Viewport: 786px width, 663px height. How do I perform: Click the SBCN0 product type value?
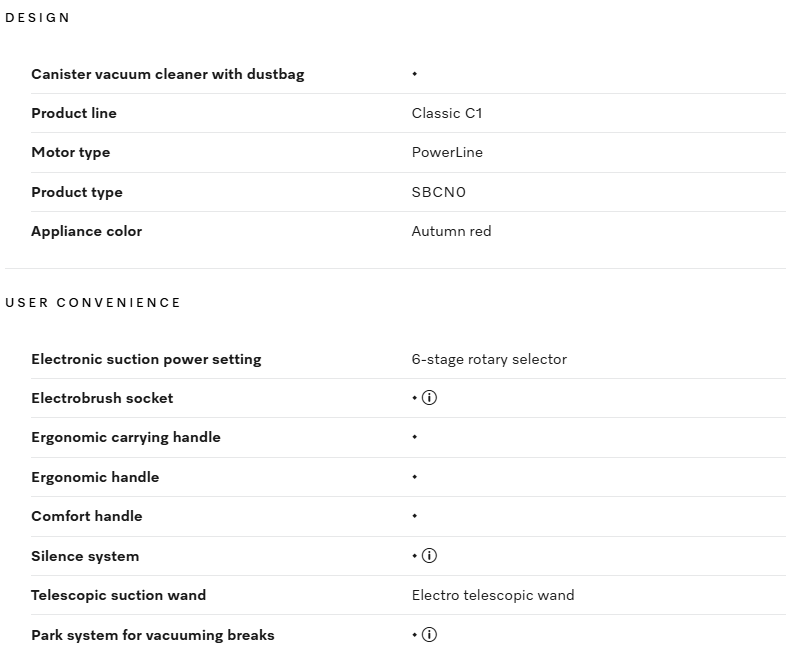439,192
